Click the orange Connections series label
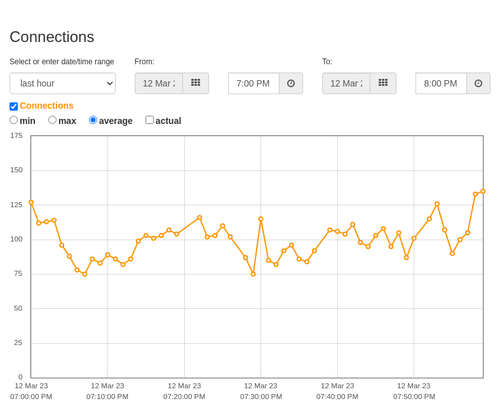 [46, 106]
